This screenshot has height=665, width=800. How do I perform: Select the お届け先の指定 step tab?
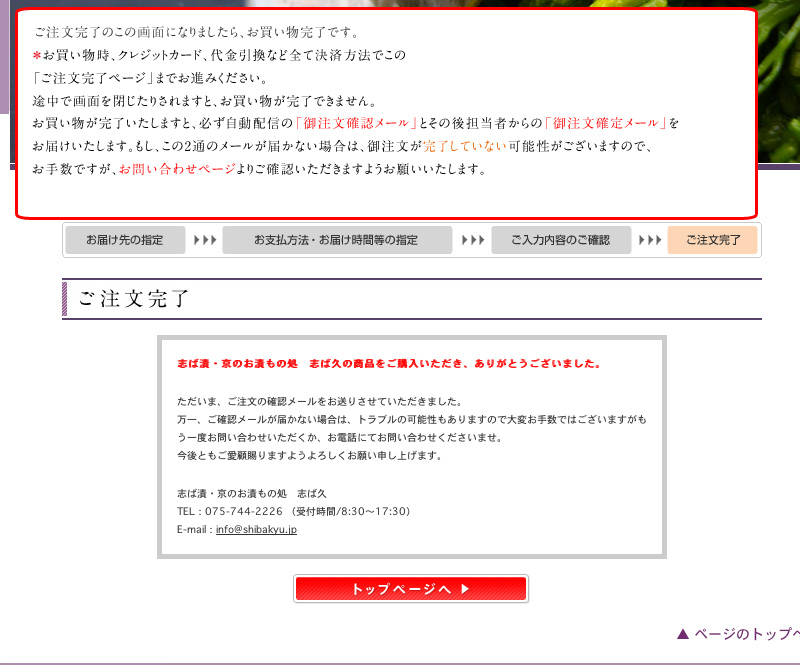125,239
